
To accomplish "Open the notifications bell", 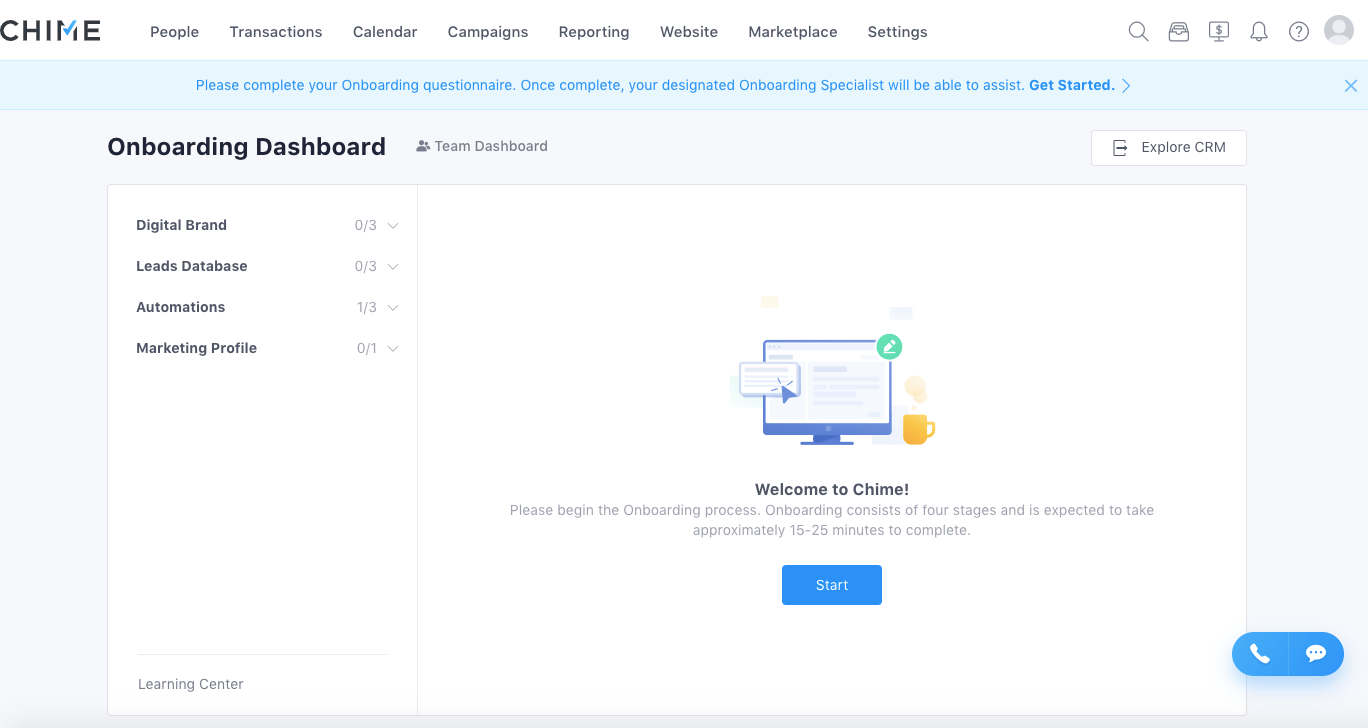I will tap(1259, 32).
